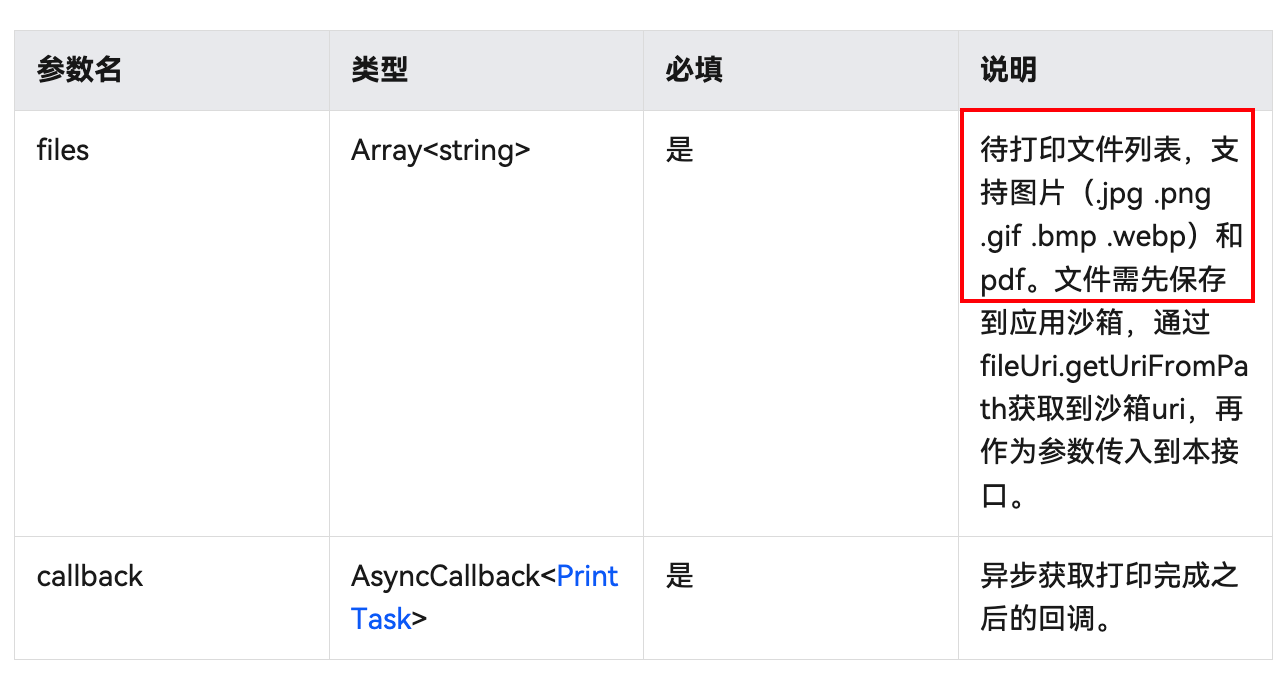
Task: Click the 类型 column header
Action: click(380, 70)
